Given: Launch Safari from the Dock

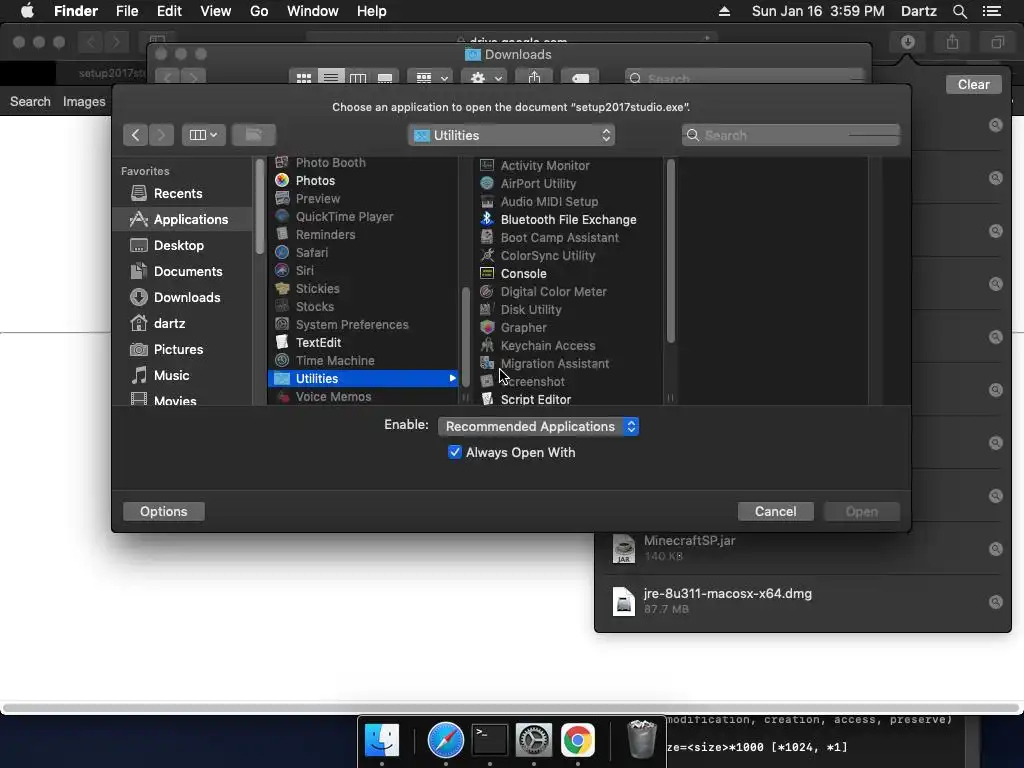Looking at the screenshot, I should (x=445, y=740).
